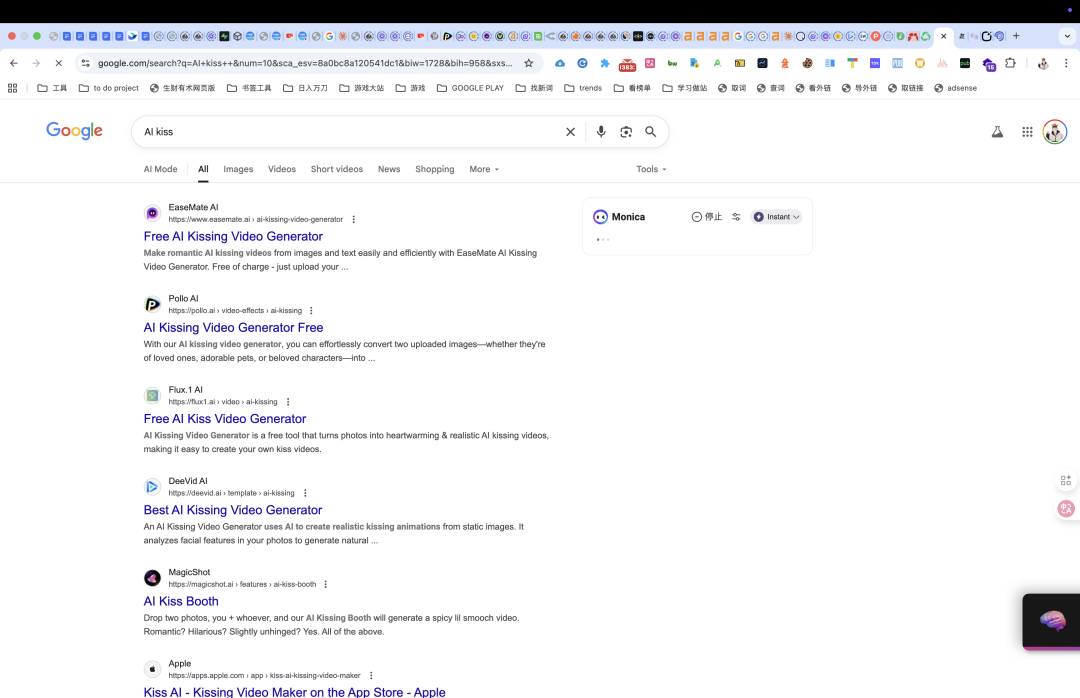This screenshot has width=1080, height=698.
Task: Open more options for MagicShot result
Action: point(326,584)
